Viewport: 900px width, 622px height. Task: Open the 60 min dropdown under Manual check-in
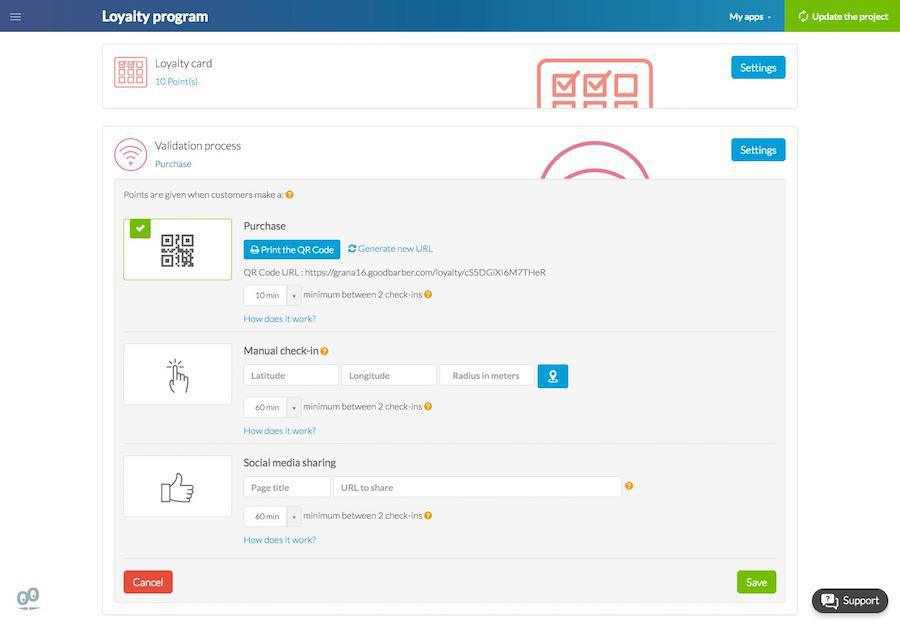tap(272, 407)
